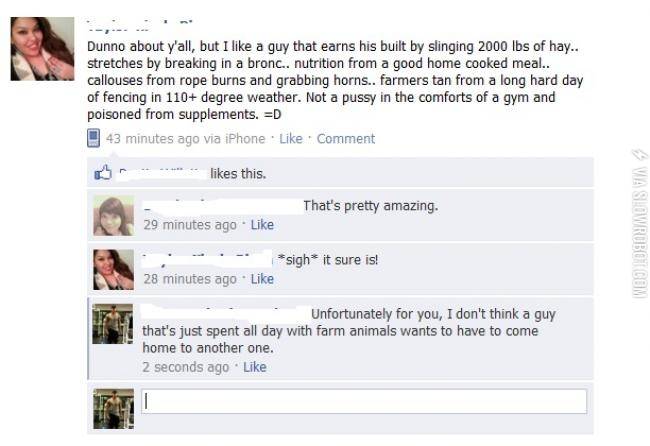The image size is (650, 446).
Task: Click the thumbs-up icon before 'likes this'
Action: [102, 174]
